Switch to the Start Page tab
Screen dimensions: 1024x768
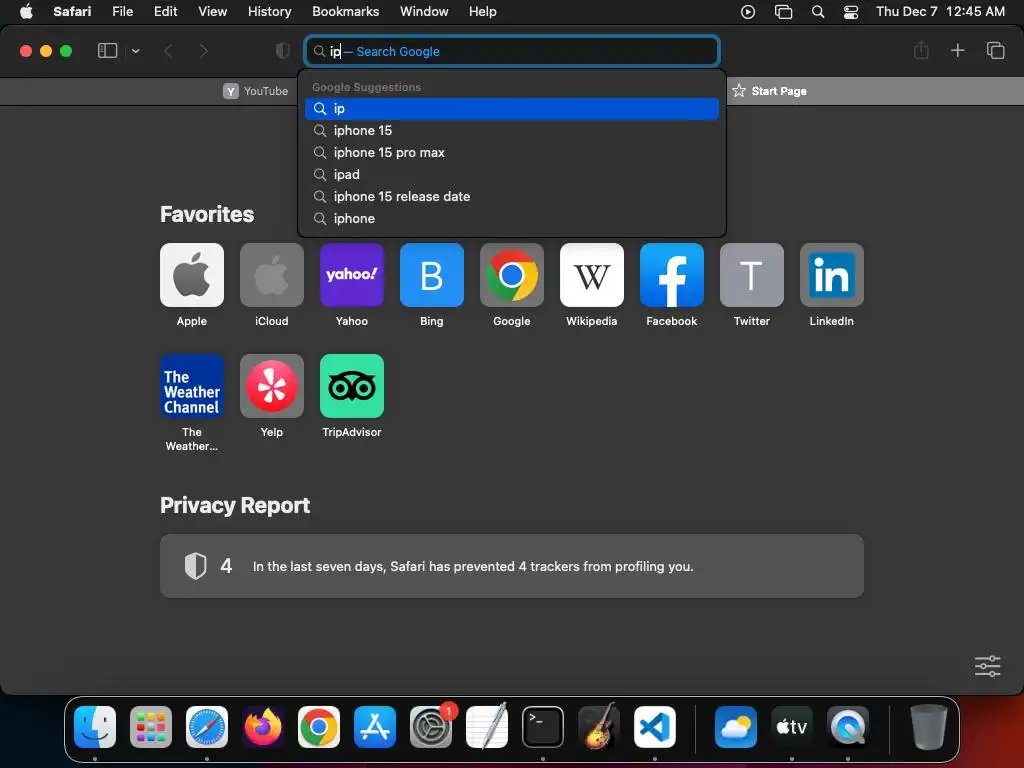click(x=769, y=91)
